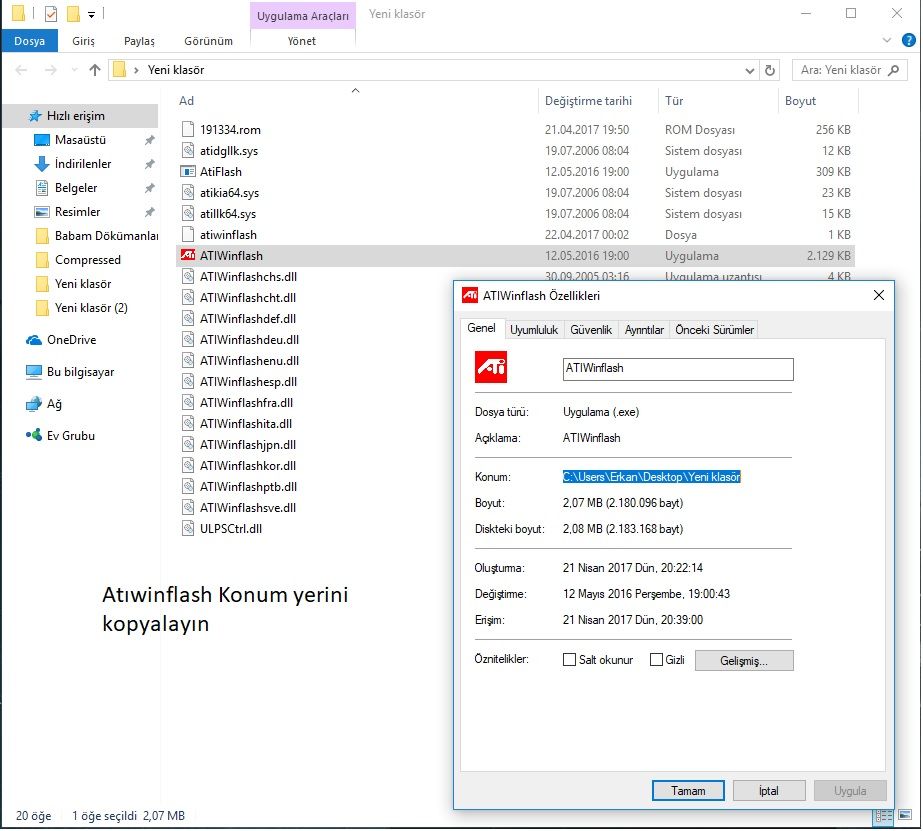Close the ATIWinflash Özellikleri dialog
923x831 pixels.
point(879,295)
